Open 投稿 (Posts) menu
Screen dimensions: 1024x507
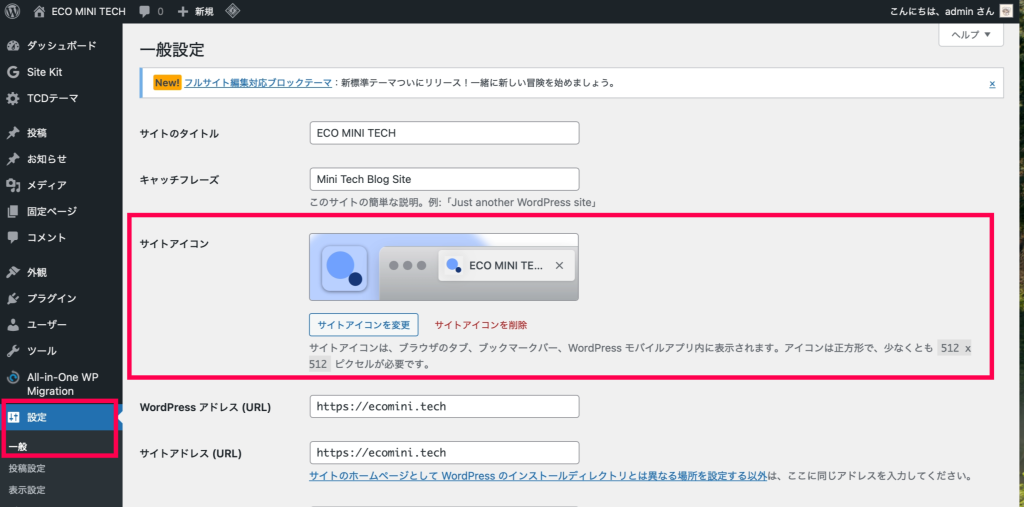(36, 132)
